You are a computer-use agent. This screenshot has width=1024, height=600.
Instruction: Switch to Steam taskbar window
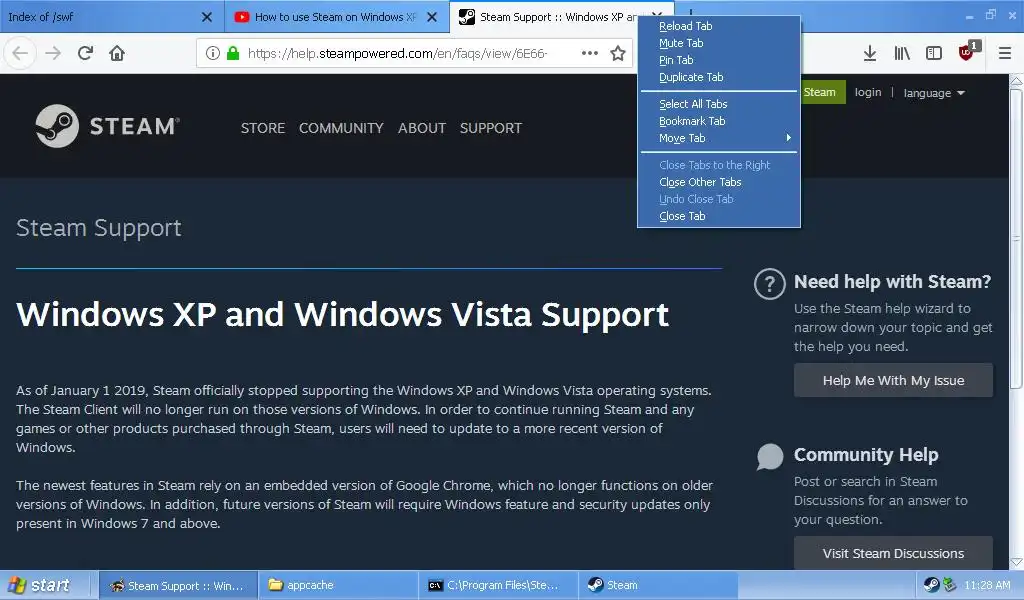click(658, 585)
